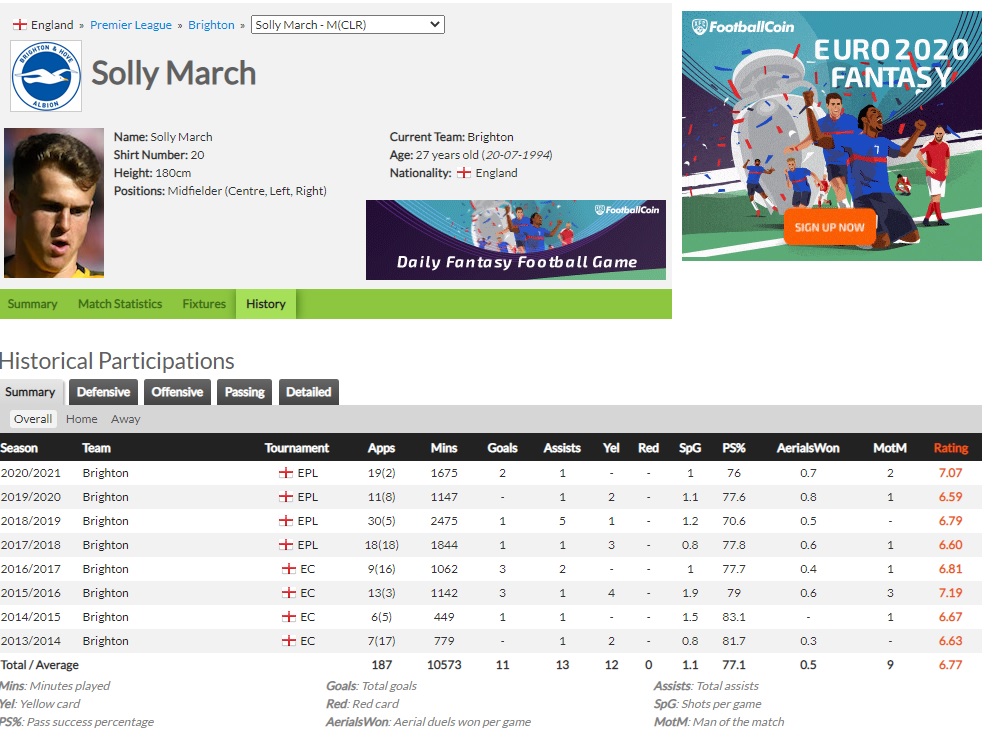Click the England flag icon in breadcrumb
Image resolution: width=994 pixels, height=738 pixels.
pos(20,25)
